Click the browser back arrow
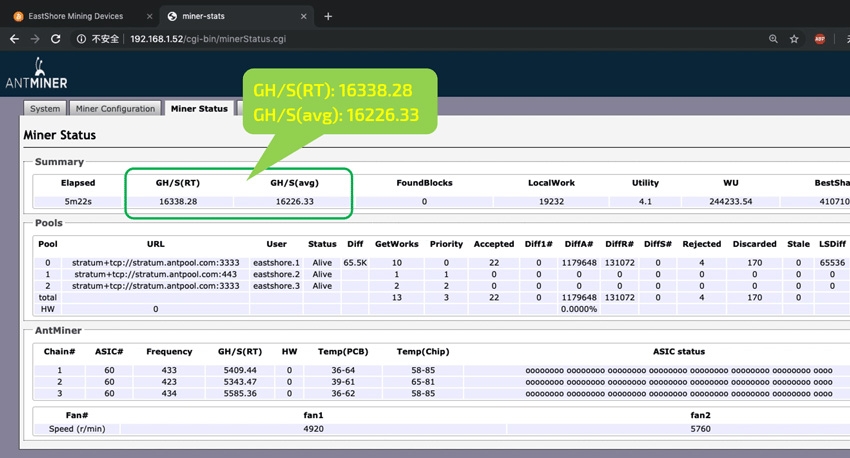 click(15, 39)
